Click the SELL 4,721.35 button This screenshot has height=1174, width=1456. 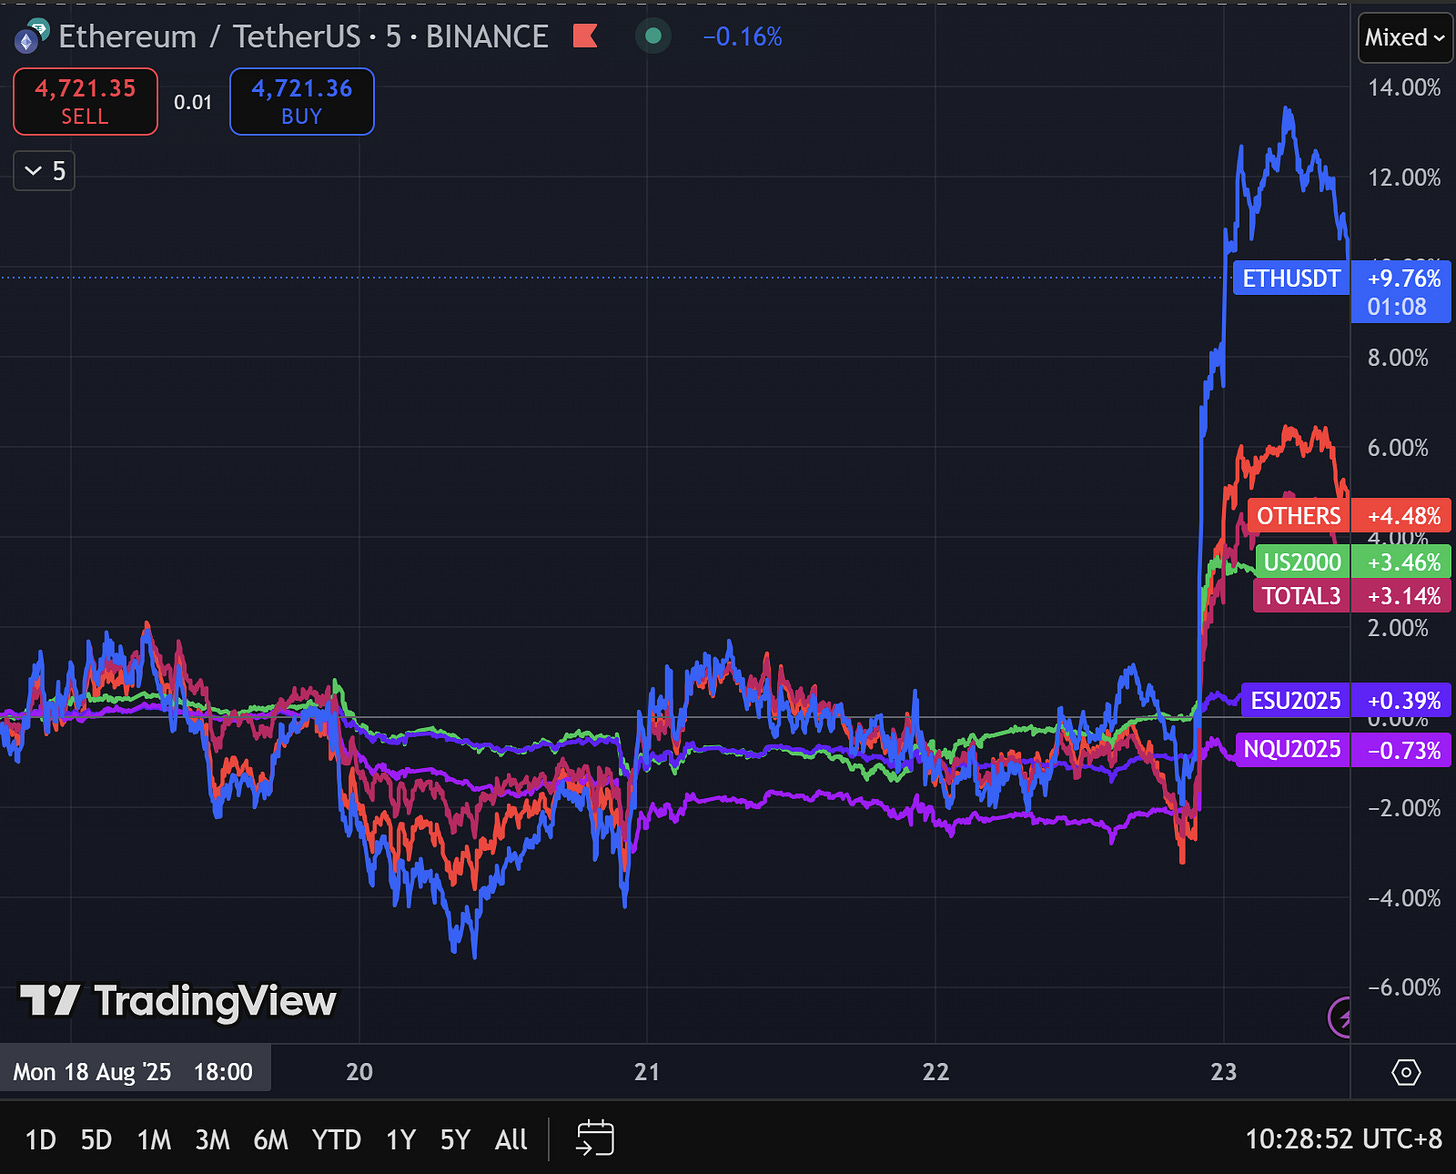[x=85, y=101]
